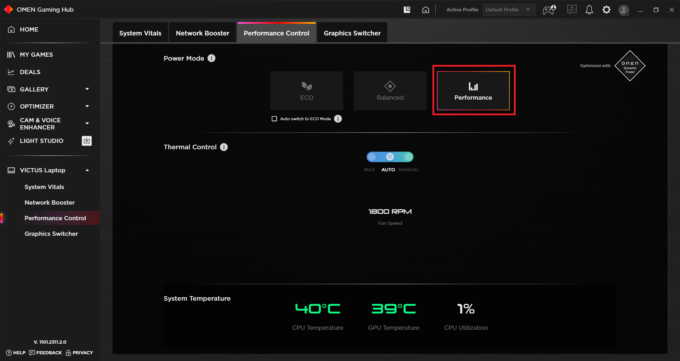Open the gamepad friends icon
680x361 pixels.
point(549,10)
